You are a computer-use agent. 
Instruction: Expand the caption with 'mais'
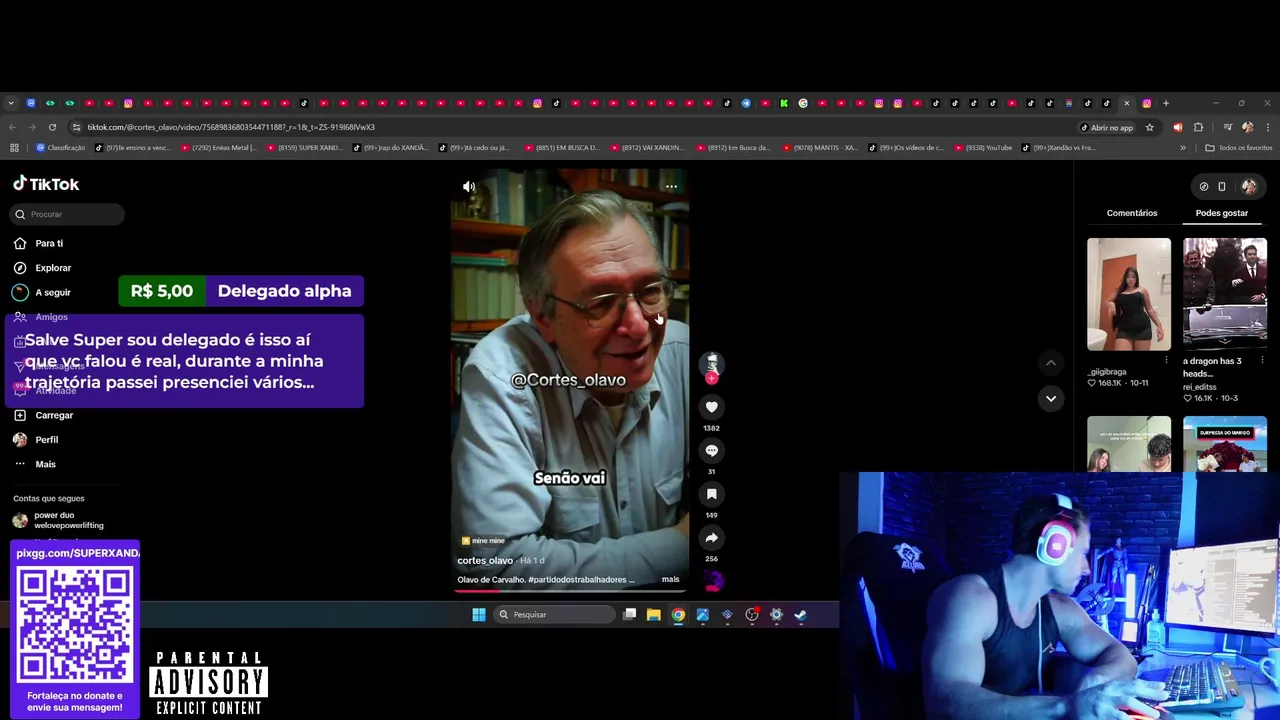(x=670, y=579)
